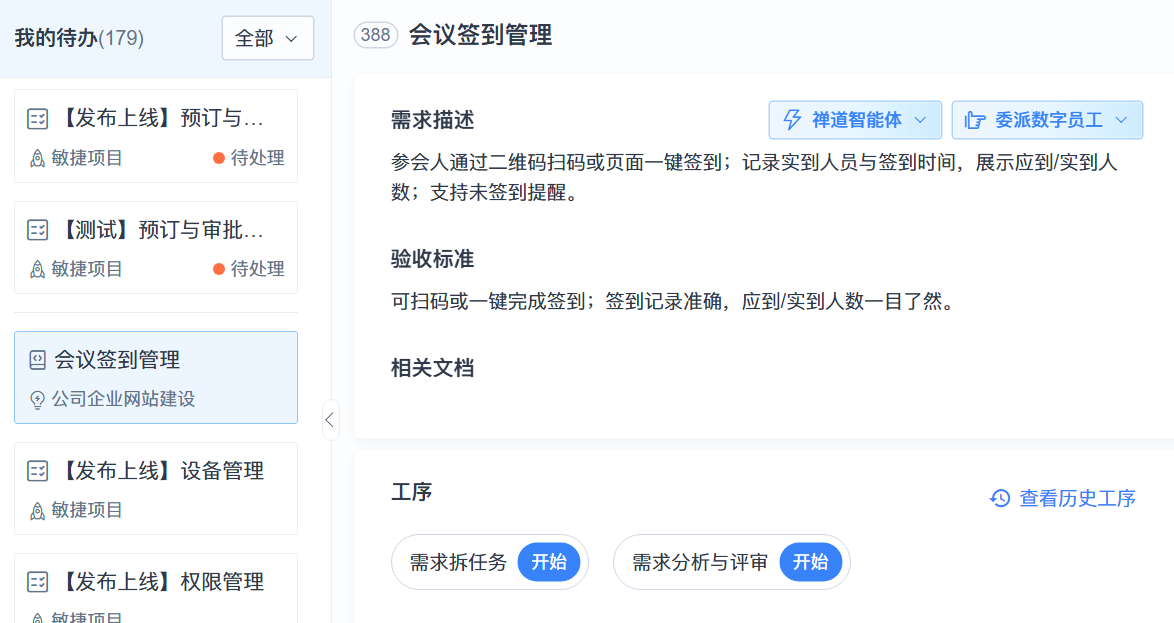The image size is (1174, 623).
Task: Open 查看历史工序 link
Action: 1077,498
